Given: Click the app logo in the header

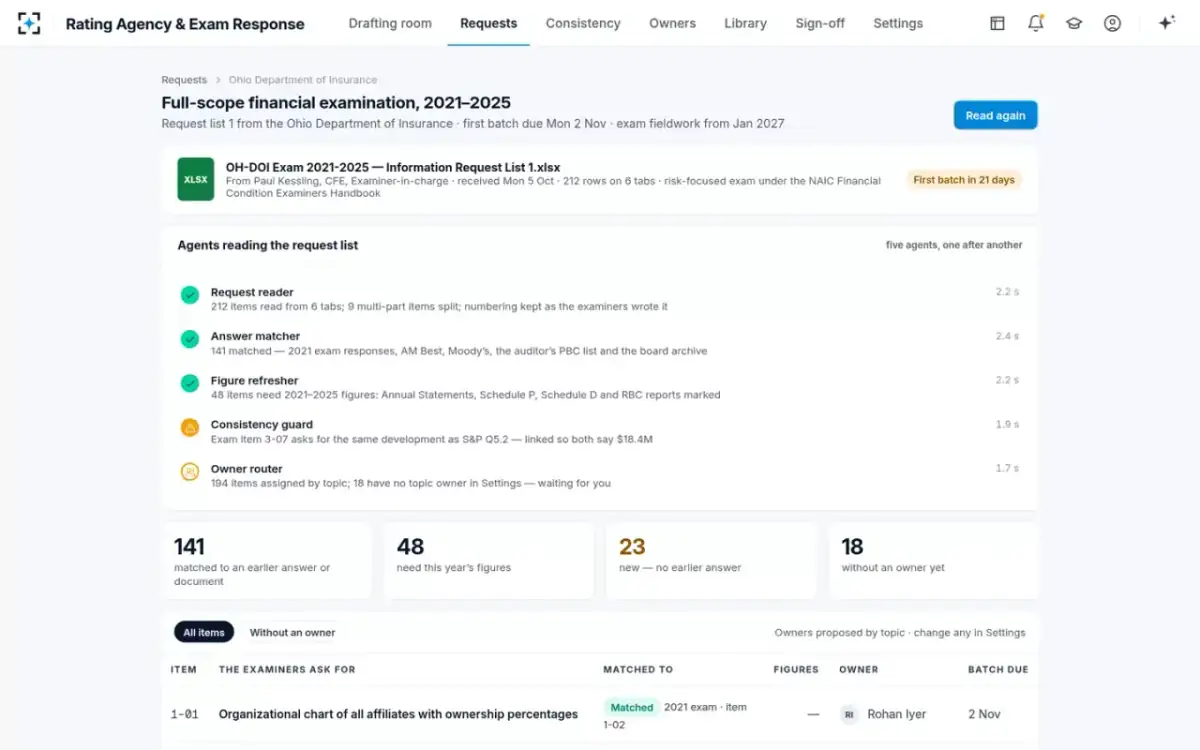Looking at the screenshot, I should [29, 23].
